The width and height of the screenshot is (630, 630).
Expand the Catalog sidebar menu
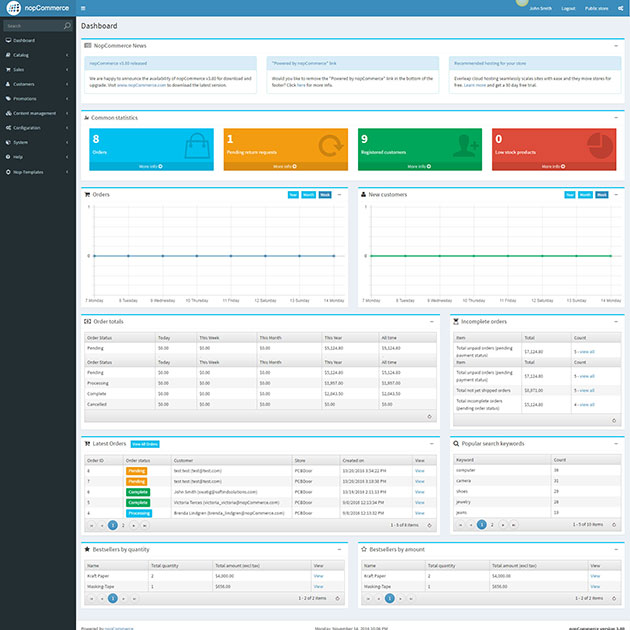click(x=38, y=55)
